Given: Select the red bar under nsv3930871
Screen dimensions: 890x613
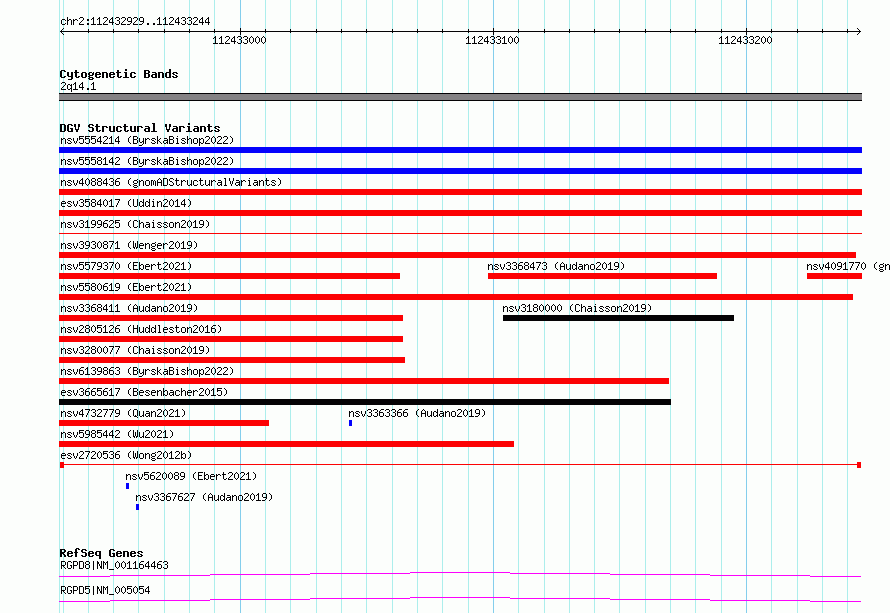Looking at the screenshot, I should coord(457,255).
